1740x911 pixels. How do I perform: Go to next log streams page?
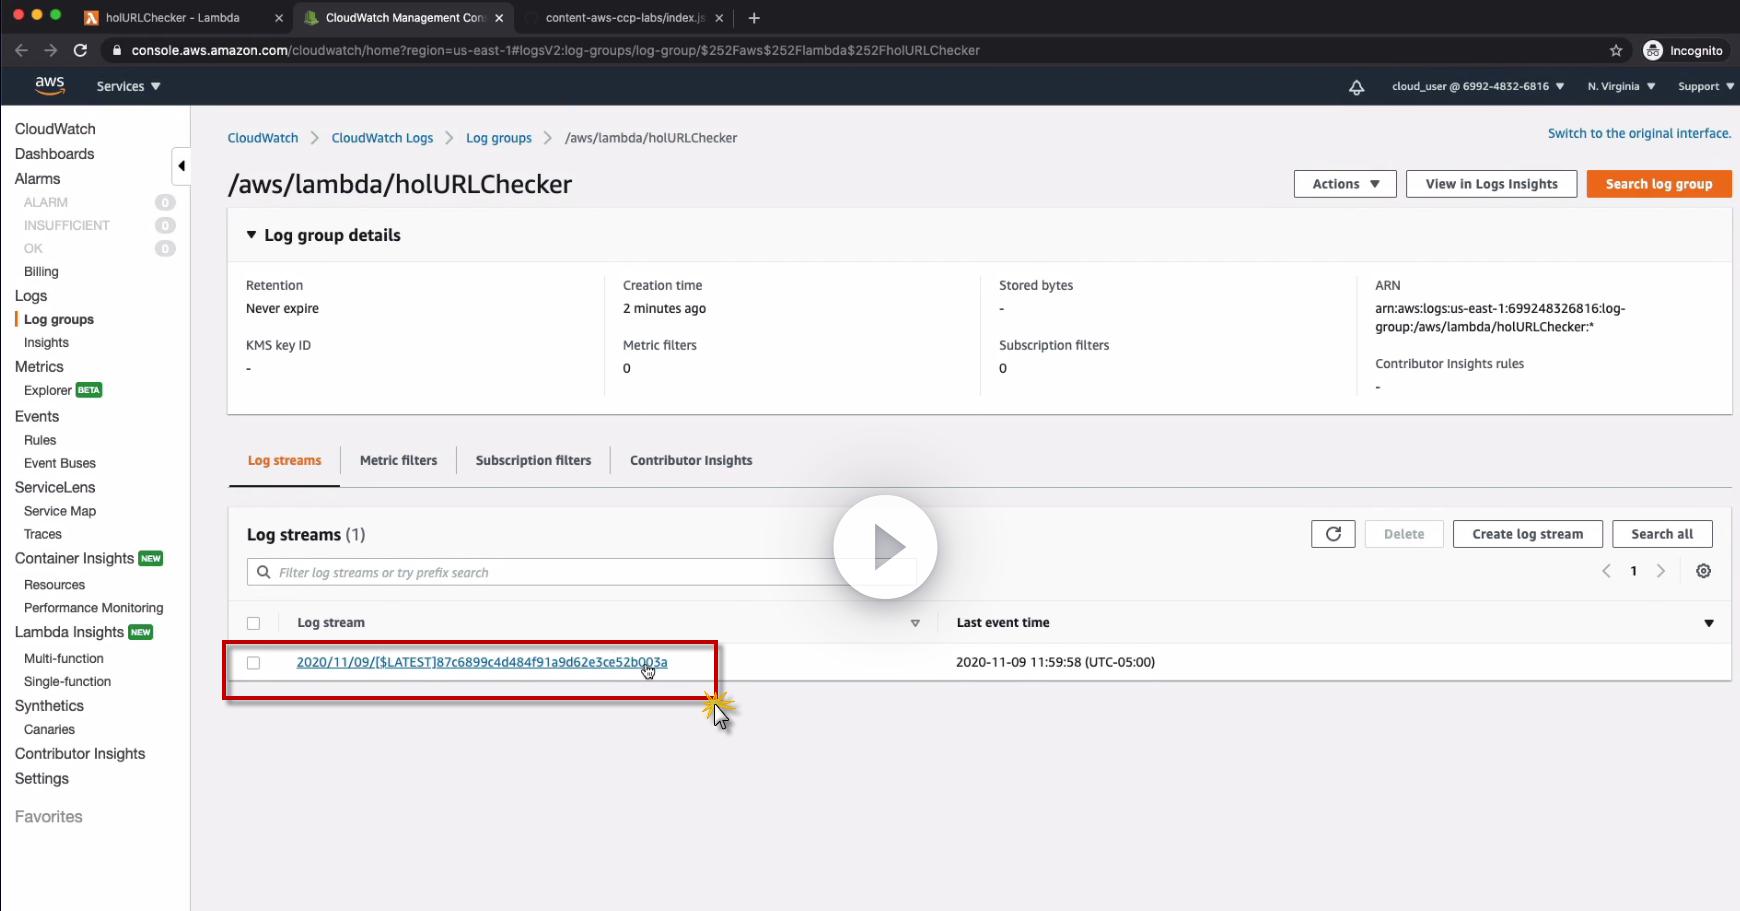(1661, 571)
